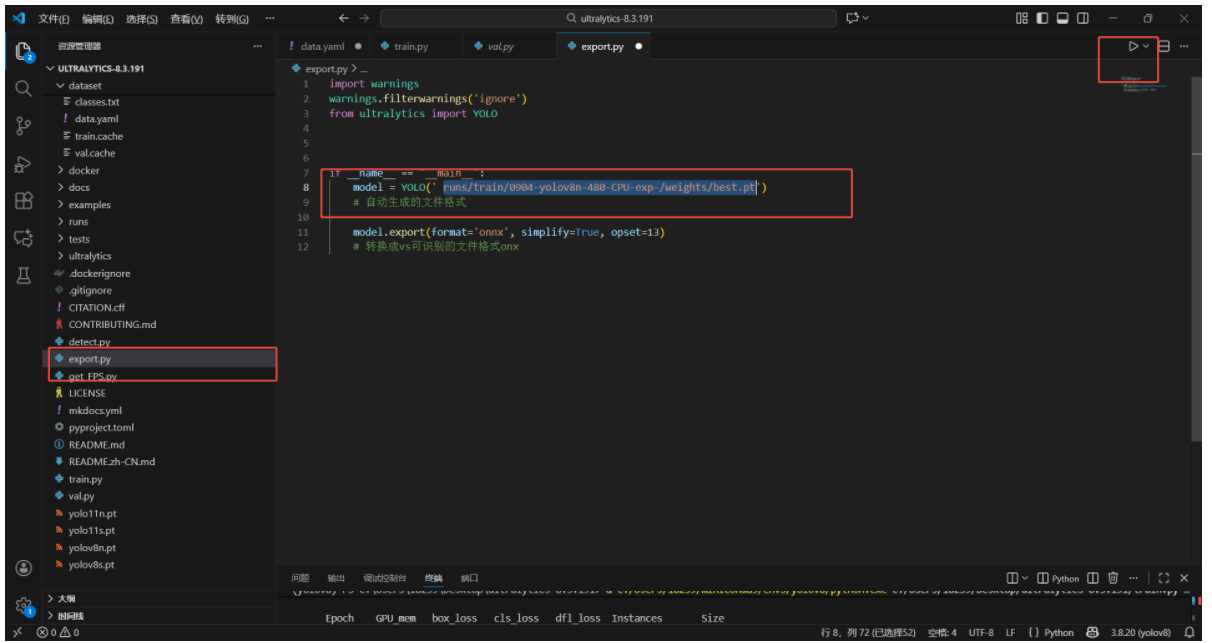Open detect.py in the file explorer
1212x643 pixels.
[x=160, y=342]
